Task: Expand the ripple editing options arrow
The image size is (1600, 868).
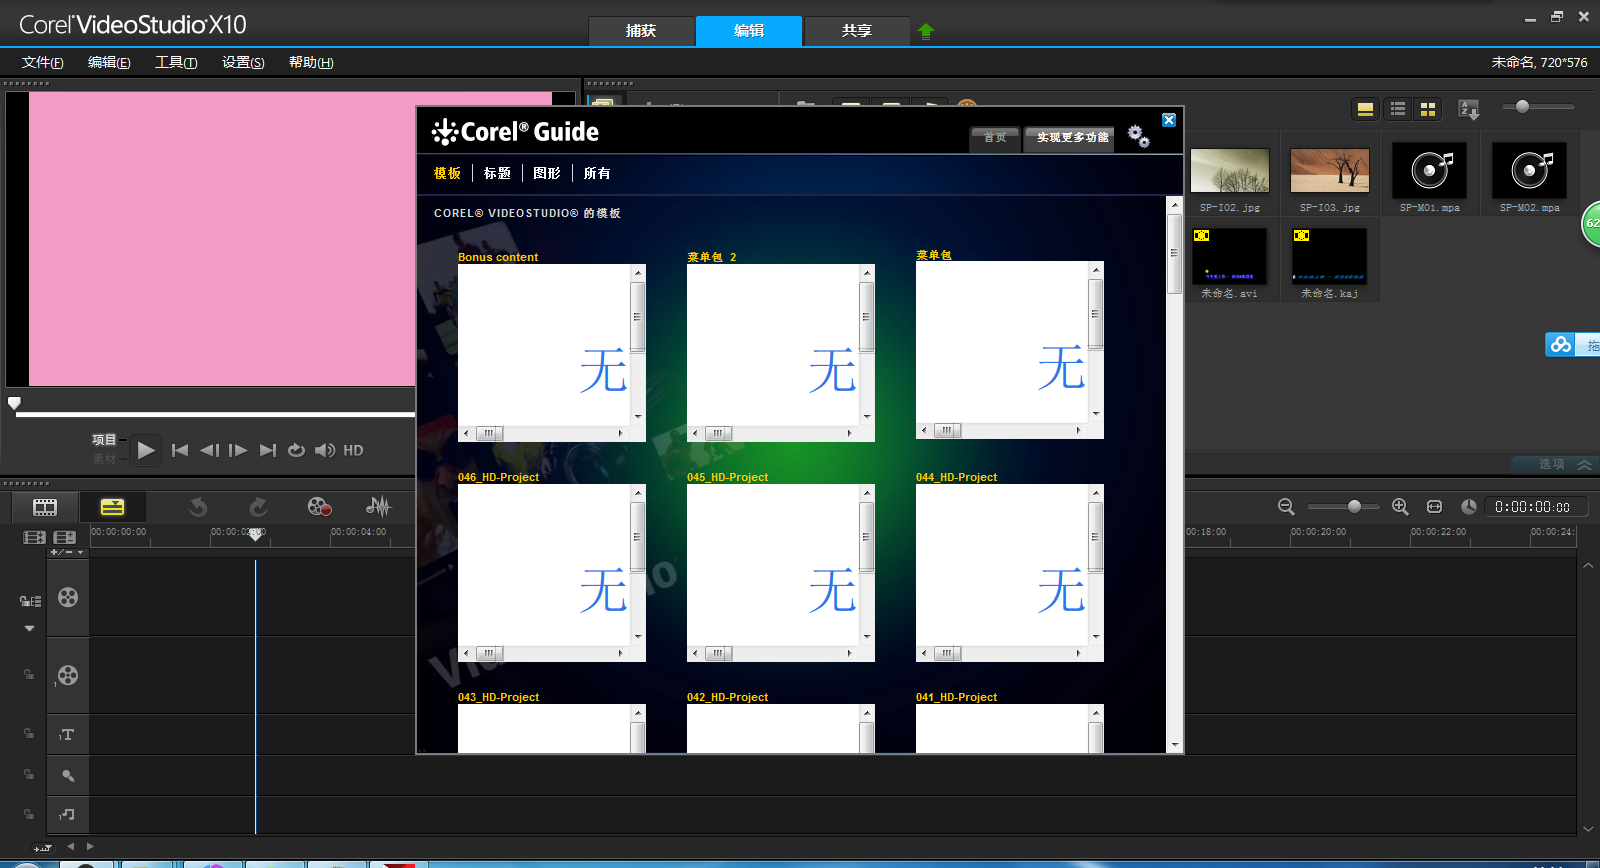Action: 30,629
